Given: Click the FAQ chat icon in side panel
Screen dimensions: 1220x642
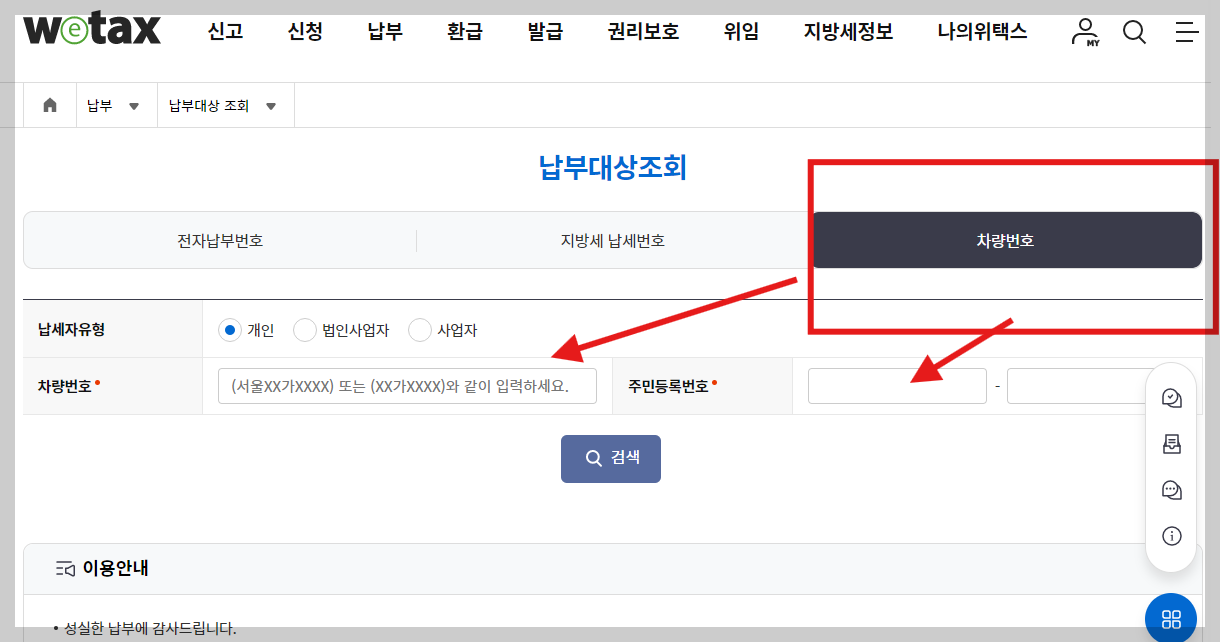Looking at the screenshot, I should (1171, 398).
